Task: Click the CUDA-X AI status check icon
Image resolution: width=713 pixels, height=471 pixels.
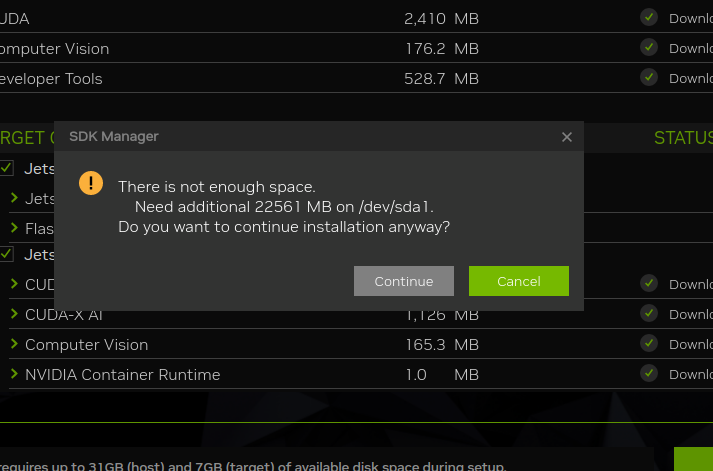Action: pyautogui.click(x=649, y=313)
